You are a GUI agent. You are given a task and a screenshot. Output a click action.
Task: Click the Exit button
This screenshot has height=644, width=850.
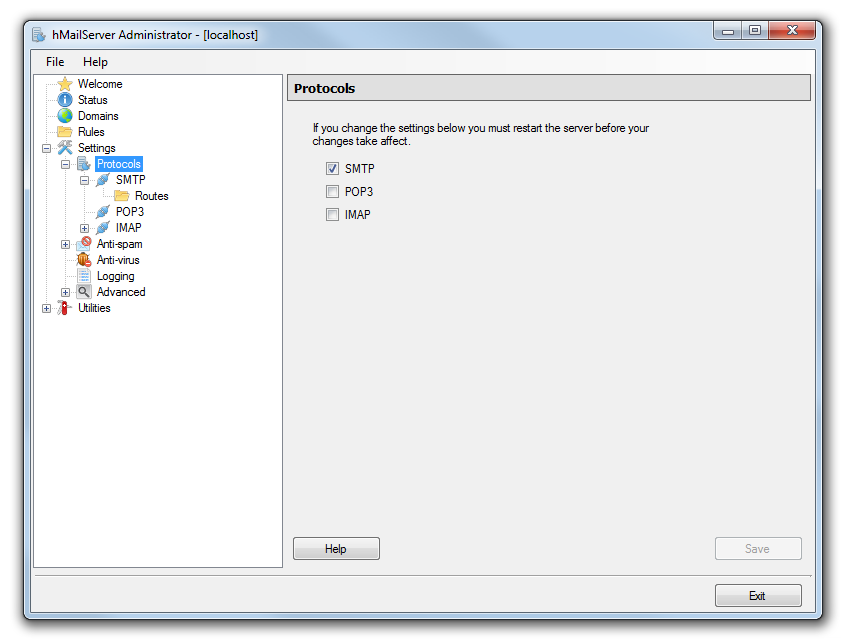757,596
